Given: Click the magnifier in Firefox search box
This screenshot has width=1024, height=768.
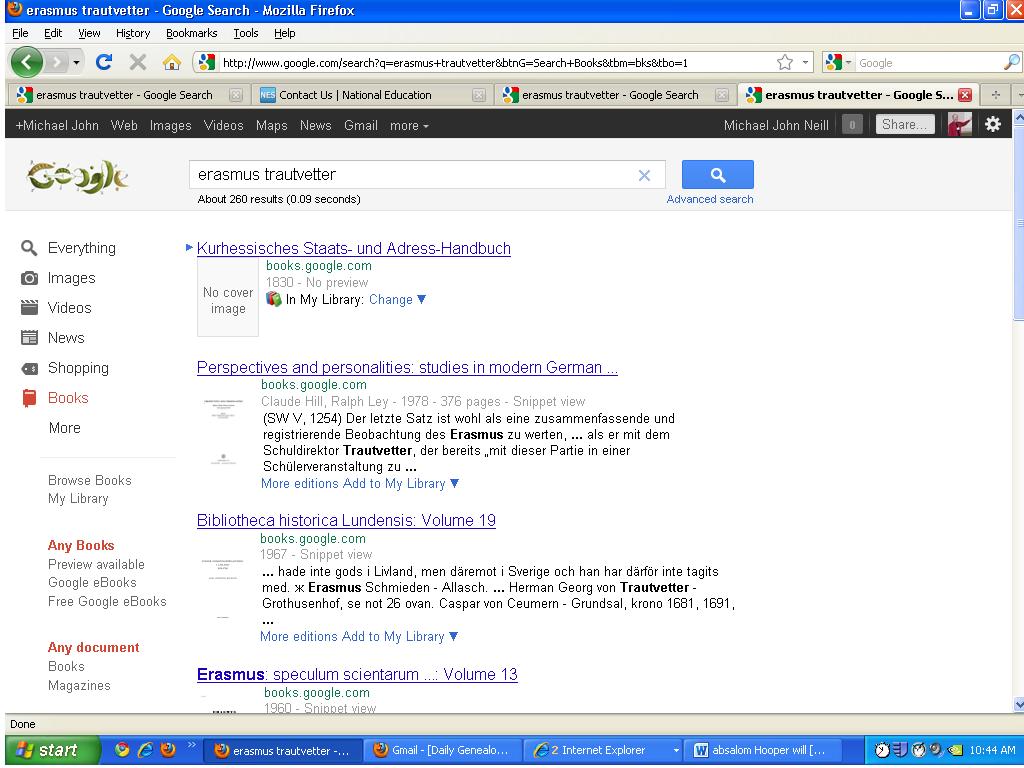Looking at the screenshot, I should click(1011, 62).
